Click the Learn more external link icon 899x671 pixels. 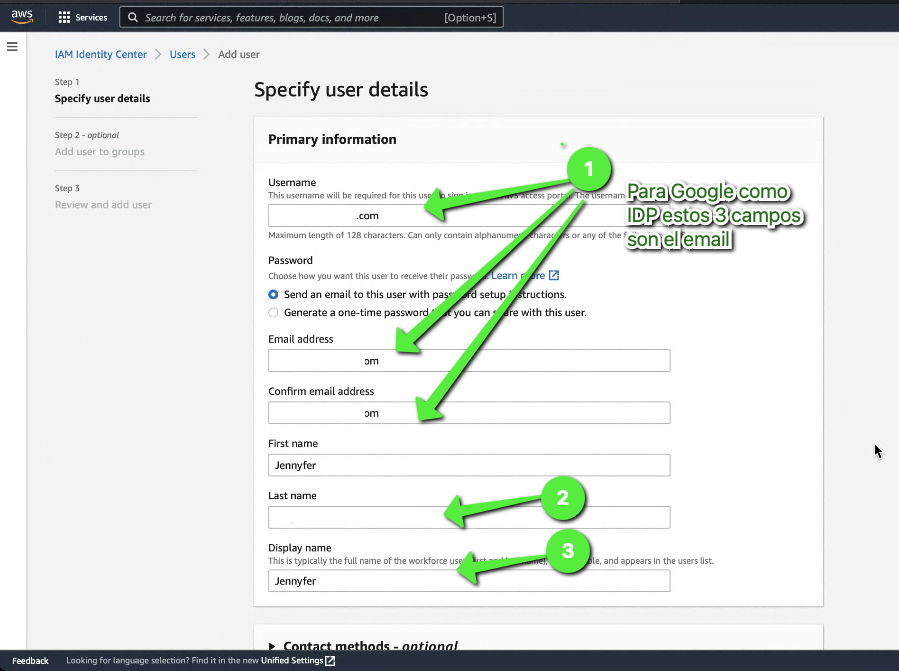tap(554, 275)
